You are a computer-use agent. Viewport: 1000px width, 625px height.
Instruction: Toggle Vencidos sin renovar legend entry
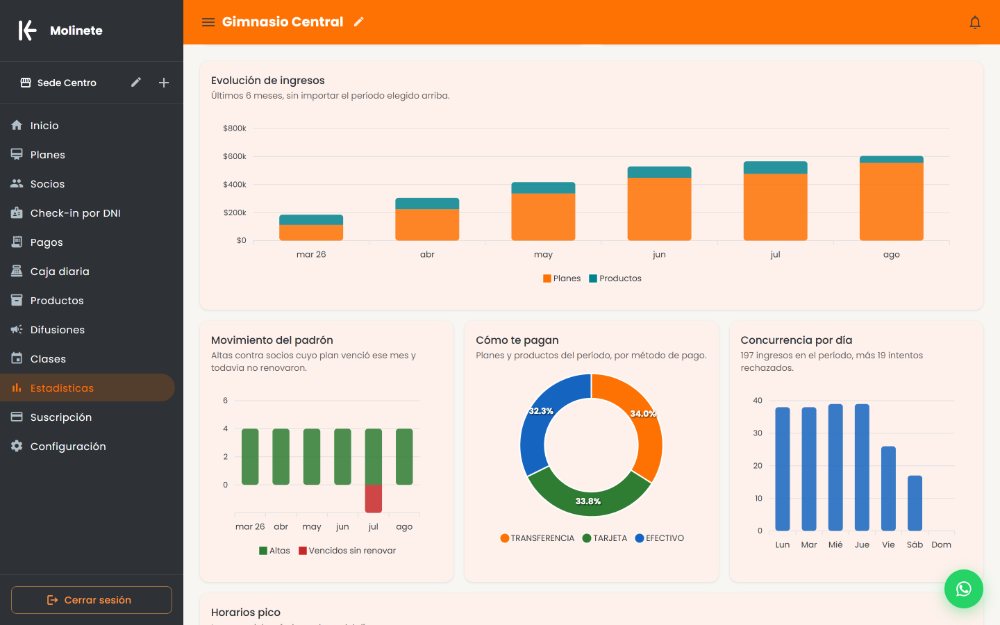[x=348, y=551]
